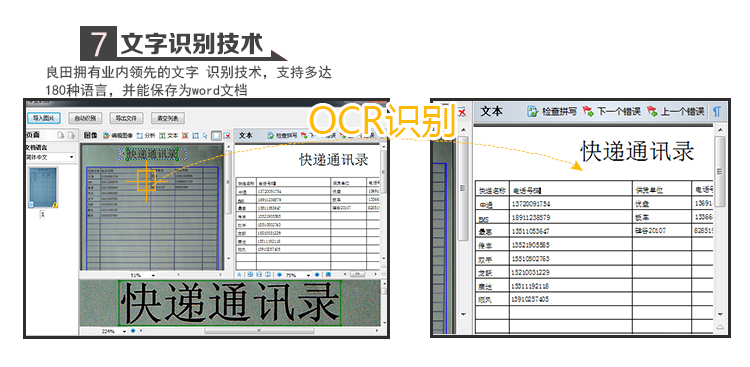The image size is (750, 367).
Task: Click the red X delete area icon
Action: click(227, 136)
